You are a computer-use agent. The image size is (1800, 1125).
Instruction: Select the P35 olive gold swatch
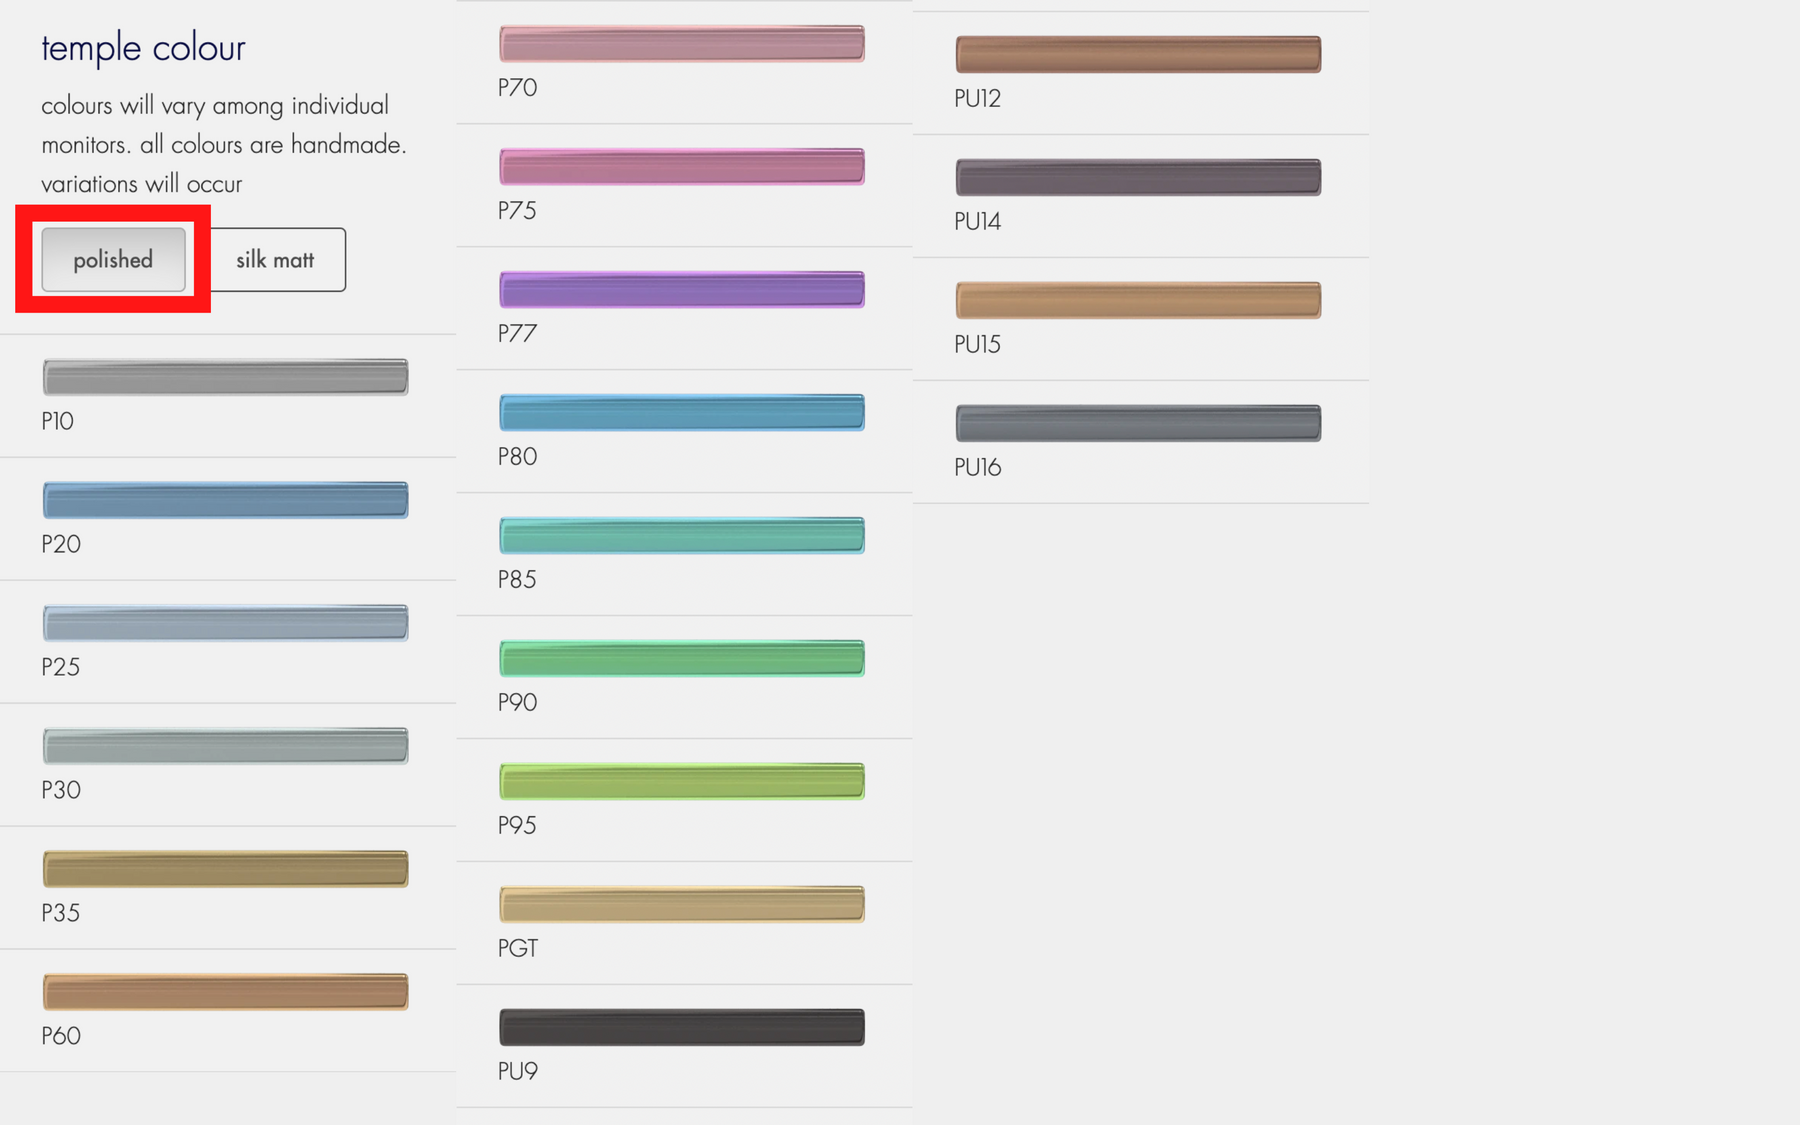[225, 869]
